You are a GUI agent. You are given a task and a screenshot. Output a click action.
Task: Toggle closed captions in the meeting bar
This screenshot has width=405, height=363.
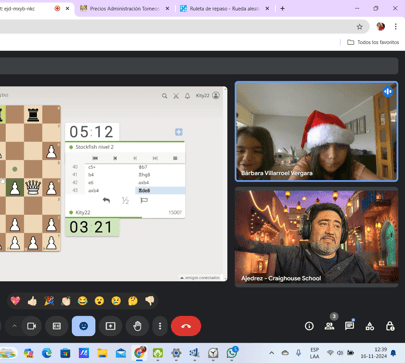[x=57, y=326]
